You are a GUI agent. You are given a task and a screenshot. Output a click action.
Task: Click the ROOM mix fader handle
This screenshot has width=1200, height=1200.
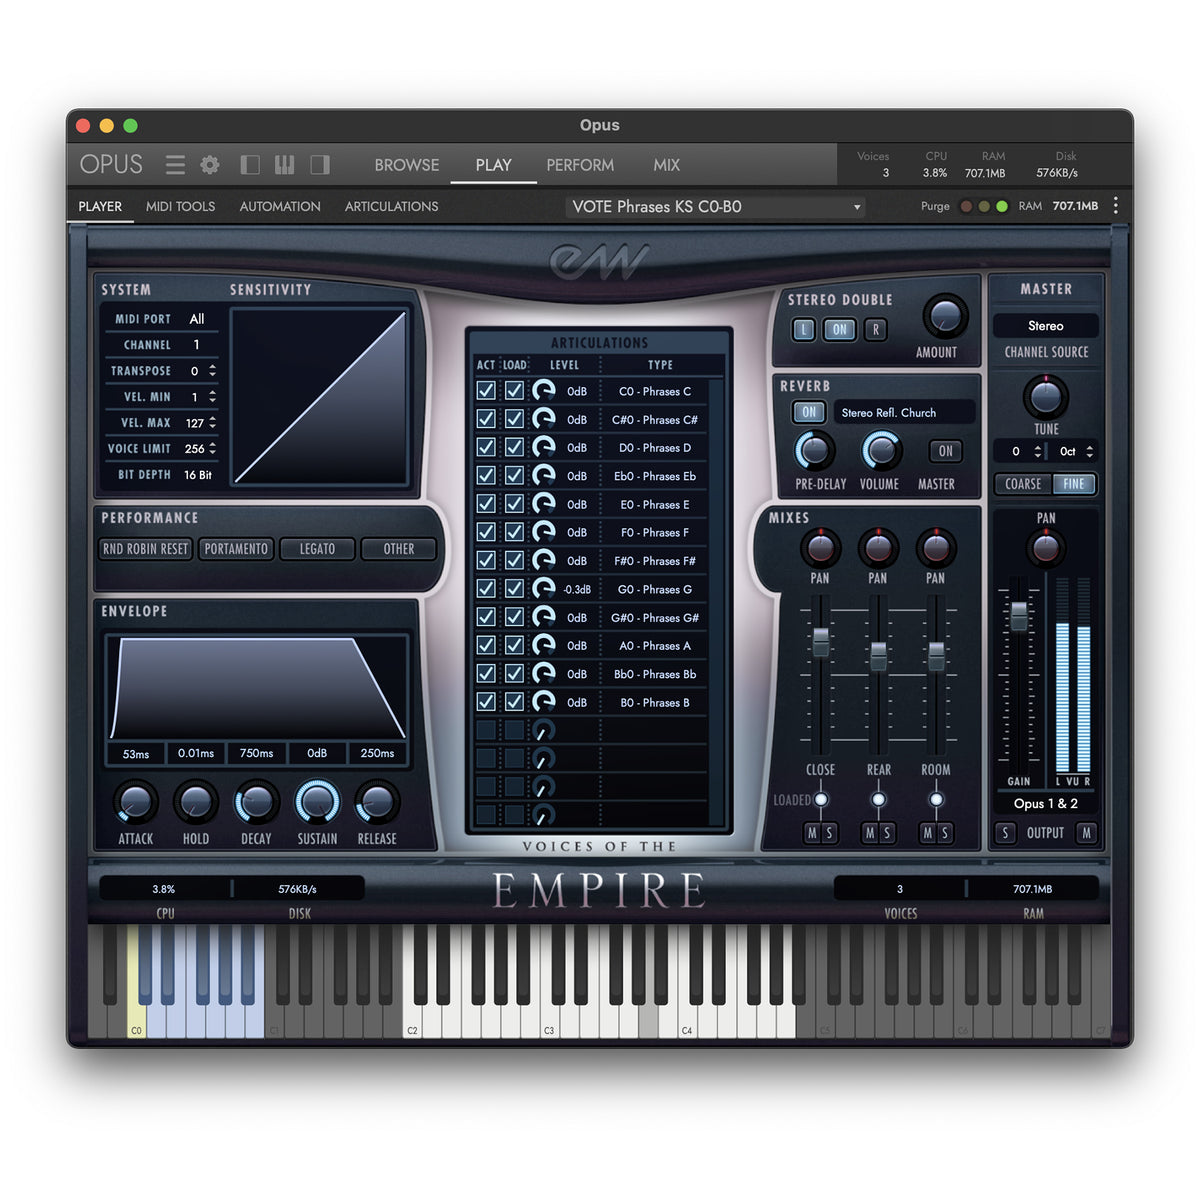click(936, 656)
